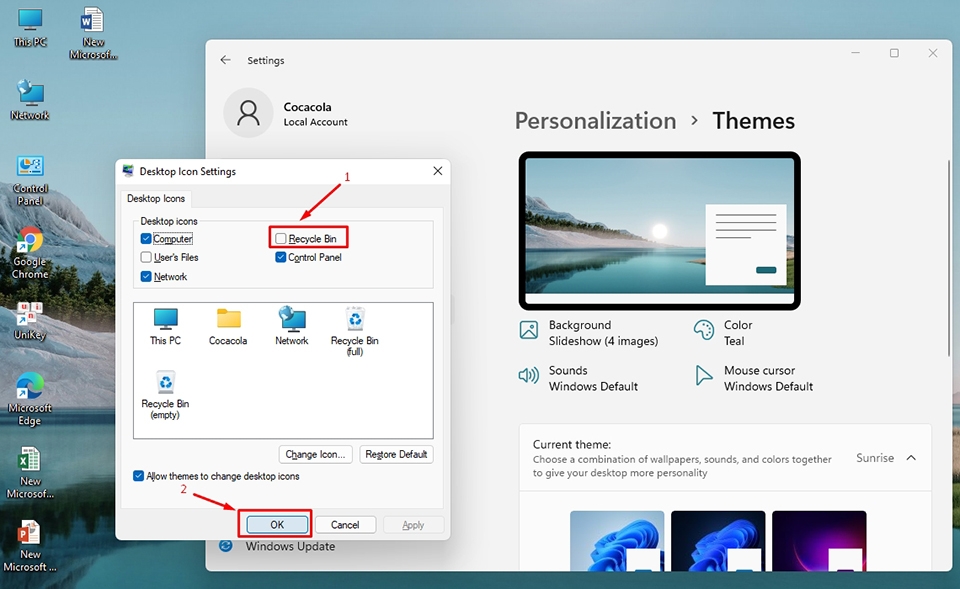Viewport: 960px width, 589px height.
Task: Close the Desktop Icon Settings dialog
Action: pos(438,171)
